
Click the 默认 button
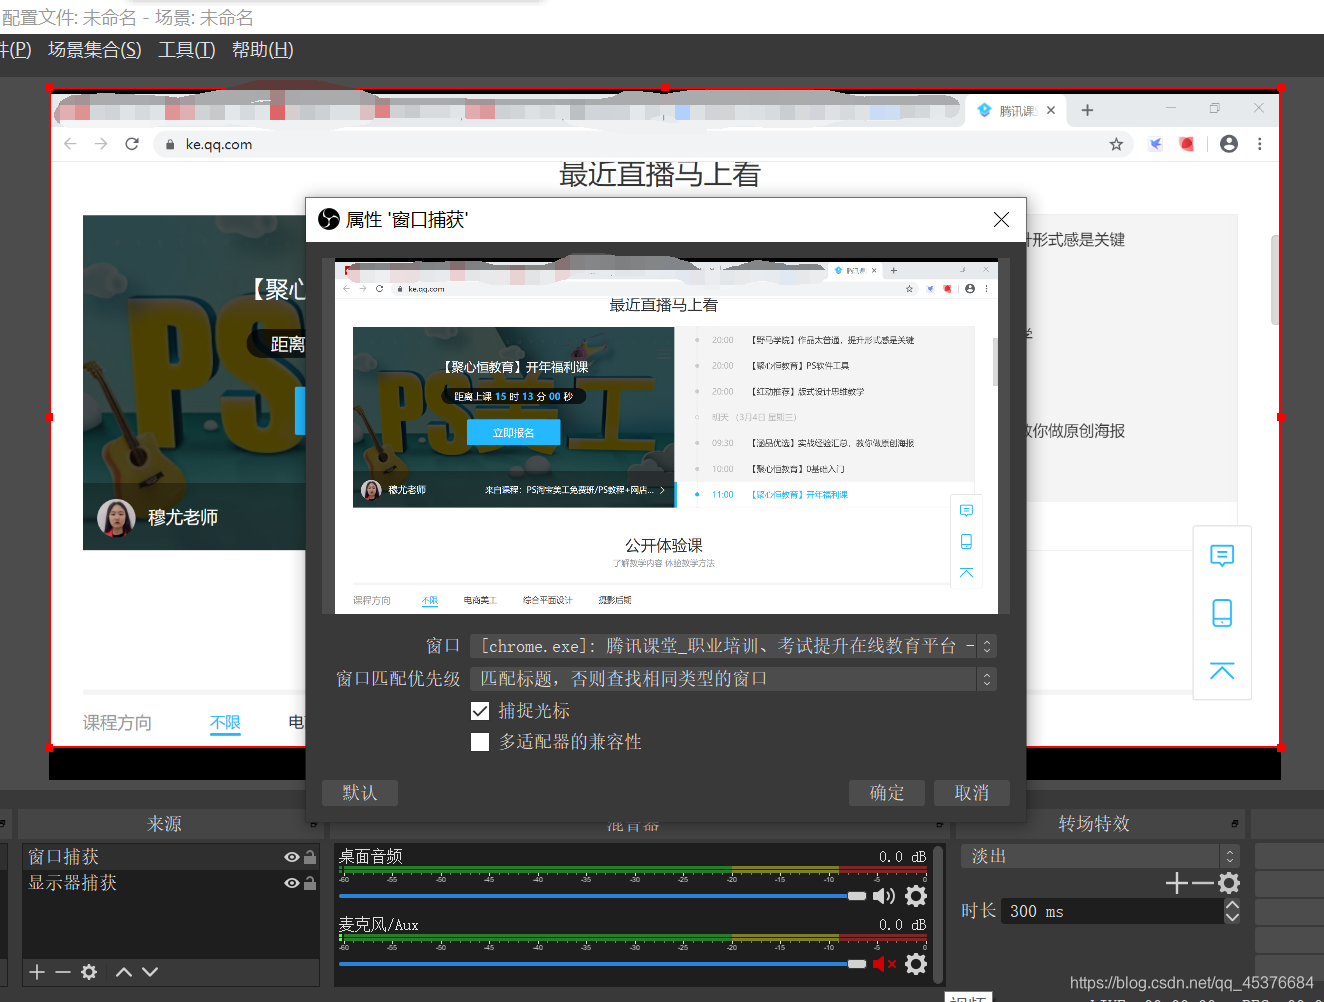coord(360,793)
